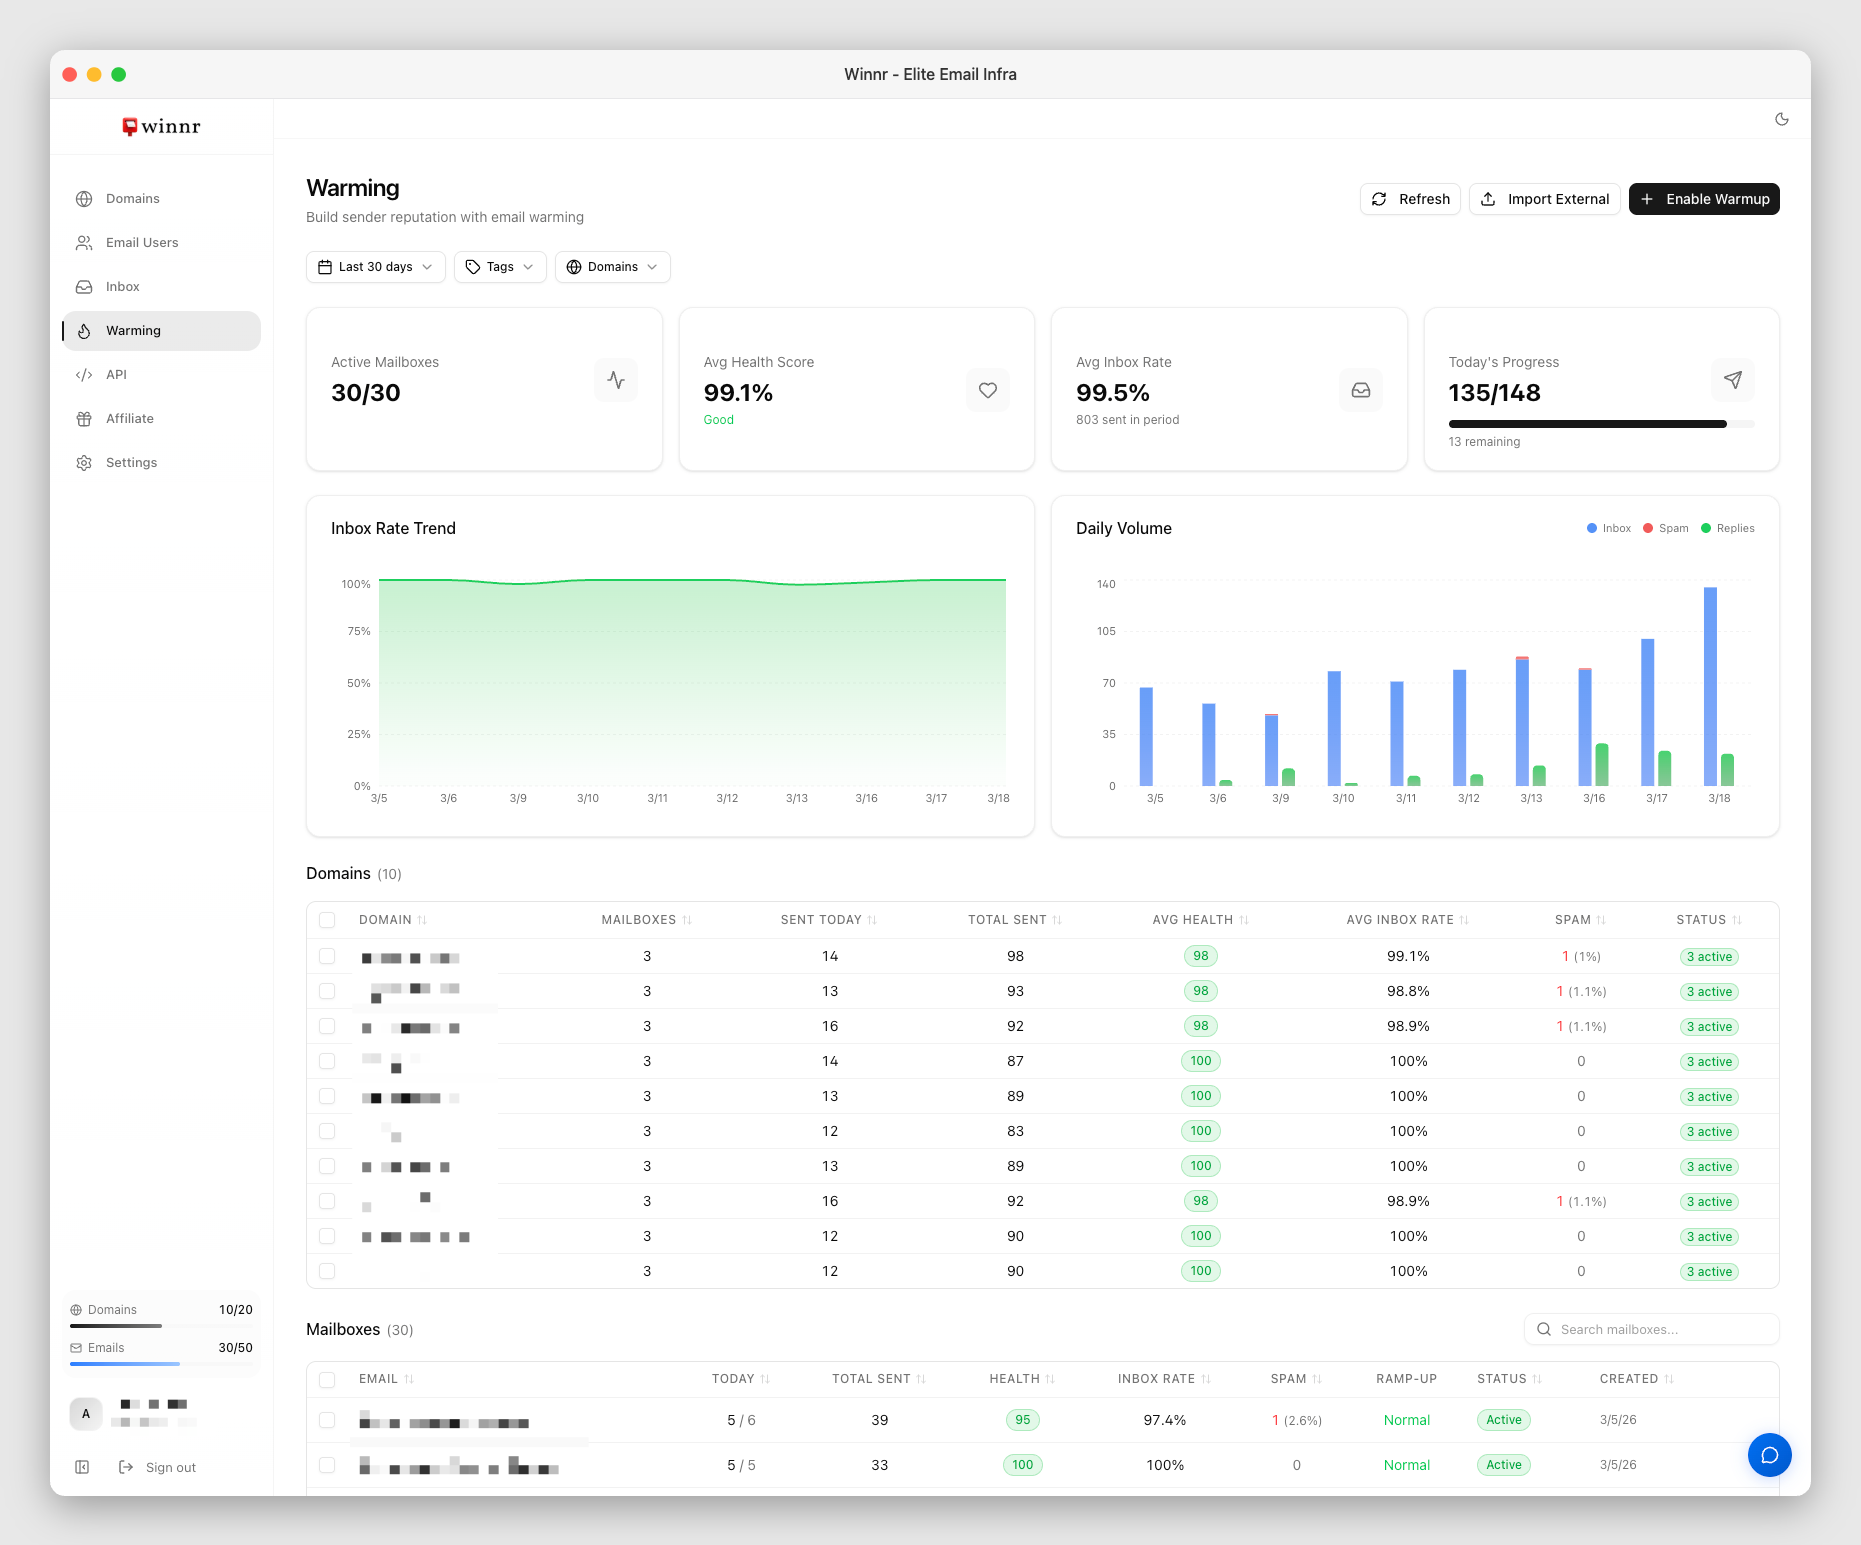Open the API section icon
Screen dimensions: 1861x1545
pos(85,374)
